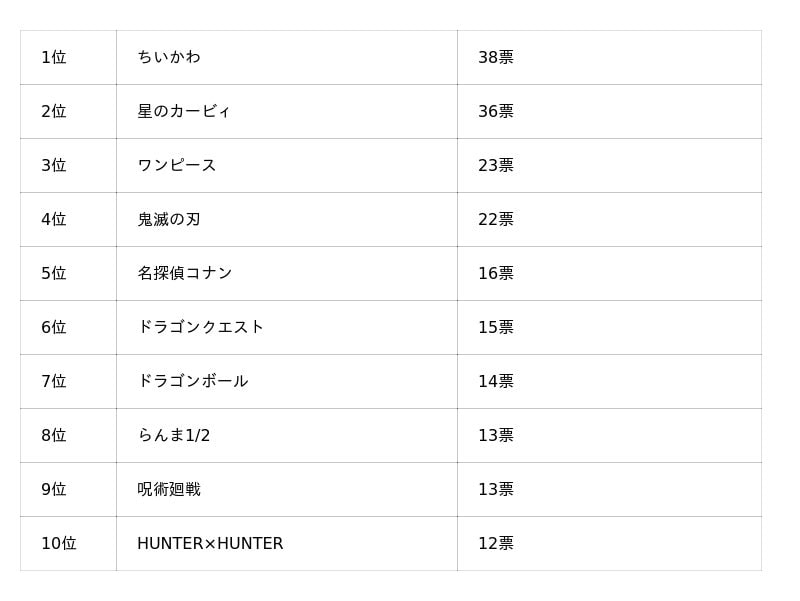The image size is (800, 601).
Task: Click the 22票 vote count
Action: [496, 220]
